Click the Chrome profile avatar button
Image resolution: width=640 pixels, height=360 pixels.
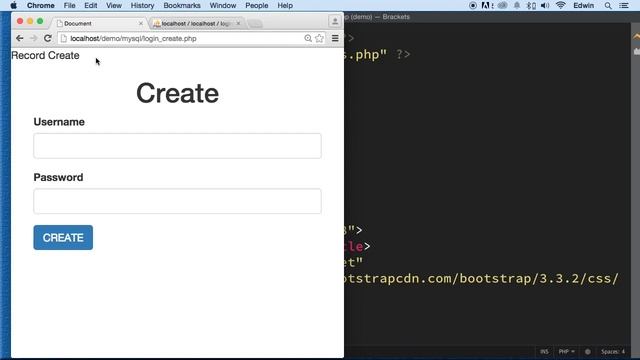tap(335, 21)
